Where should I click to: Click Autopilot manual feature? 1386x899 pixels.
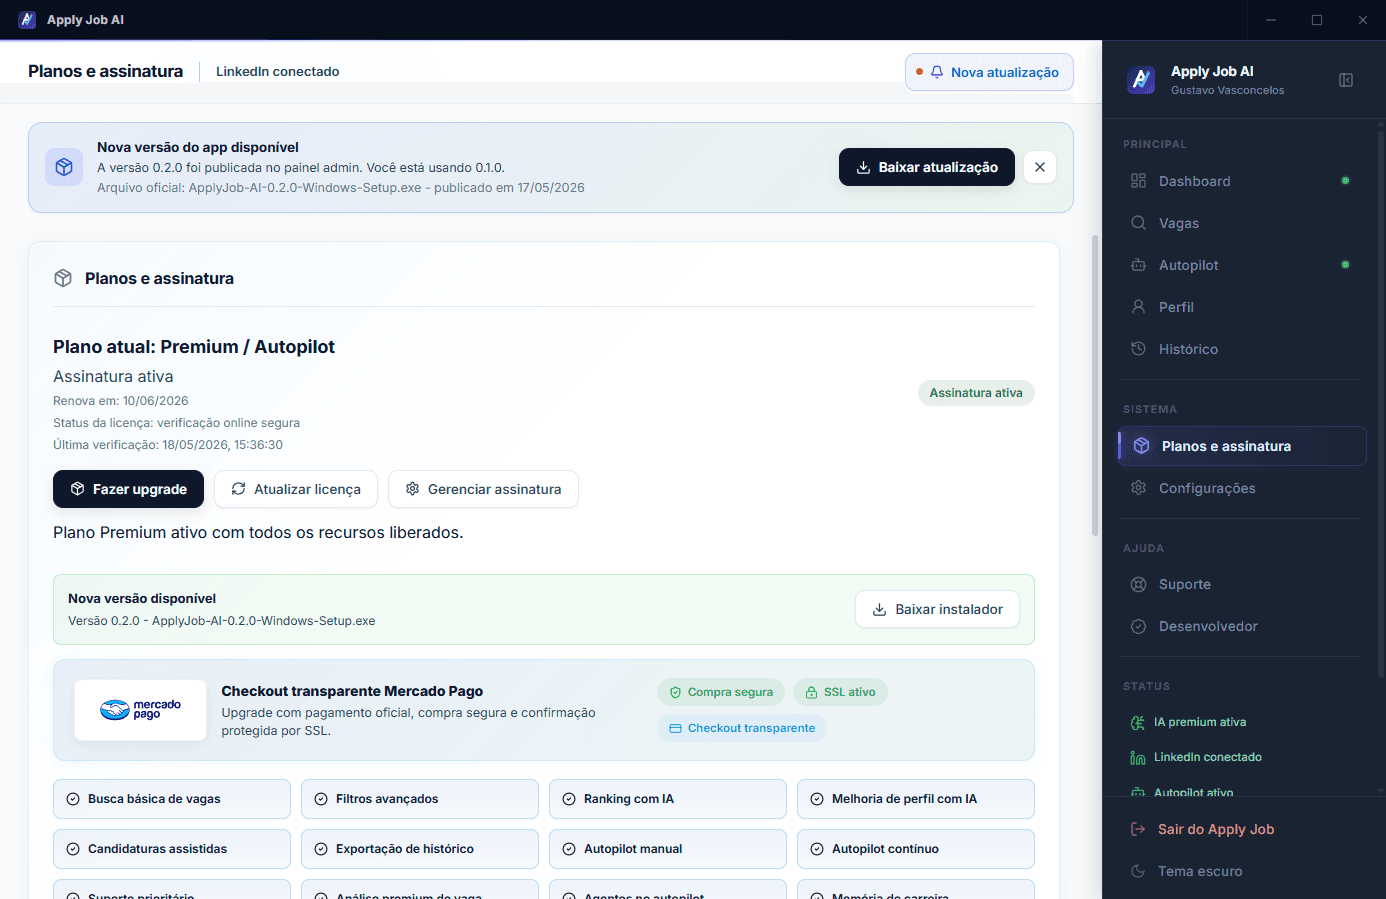[x=668, y=849]
